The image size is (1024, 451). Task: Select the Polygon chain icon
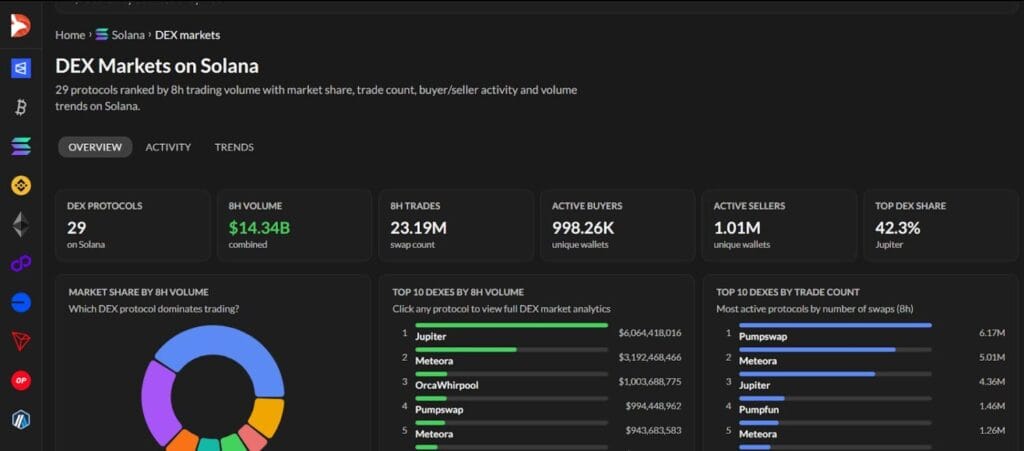(21, 264)
